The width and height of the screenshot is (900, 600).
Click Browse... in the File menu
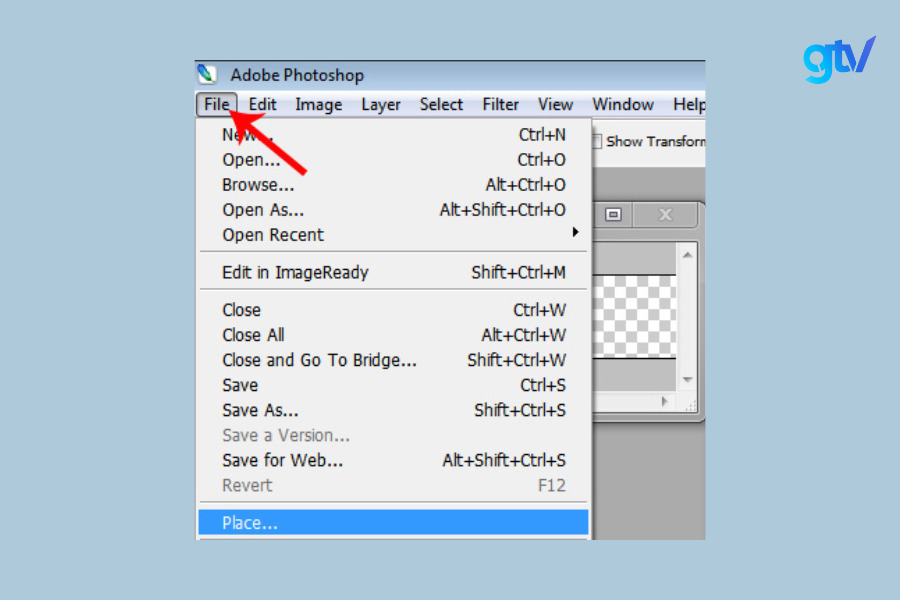258,184
